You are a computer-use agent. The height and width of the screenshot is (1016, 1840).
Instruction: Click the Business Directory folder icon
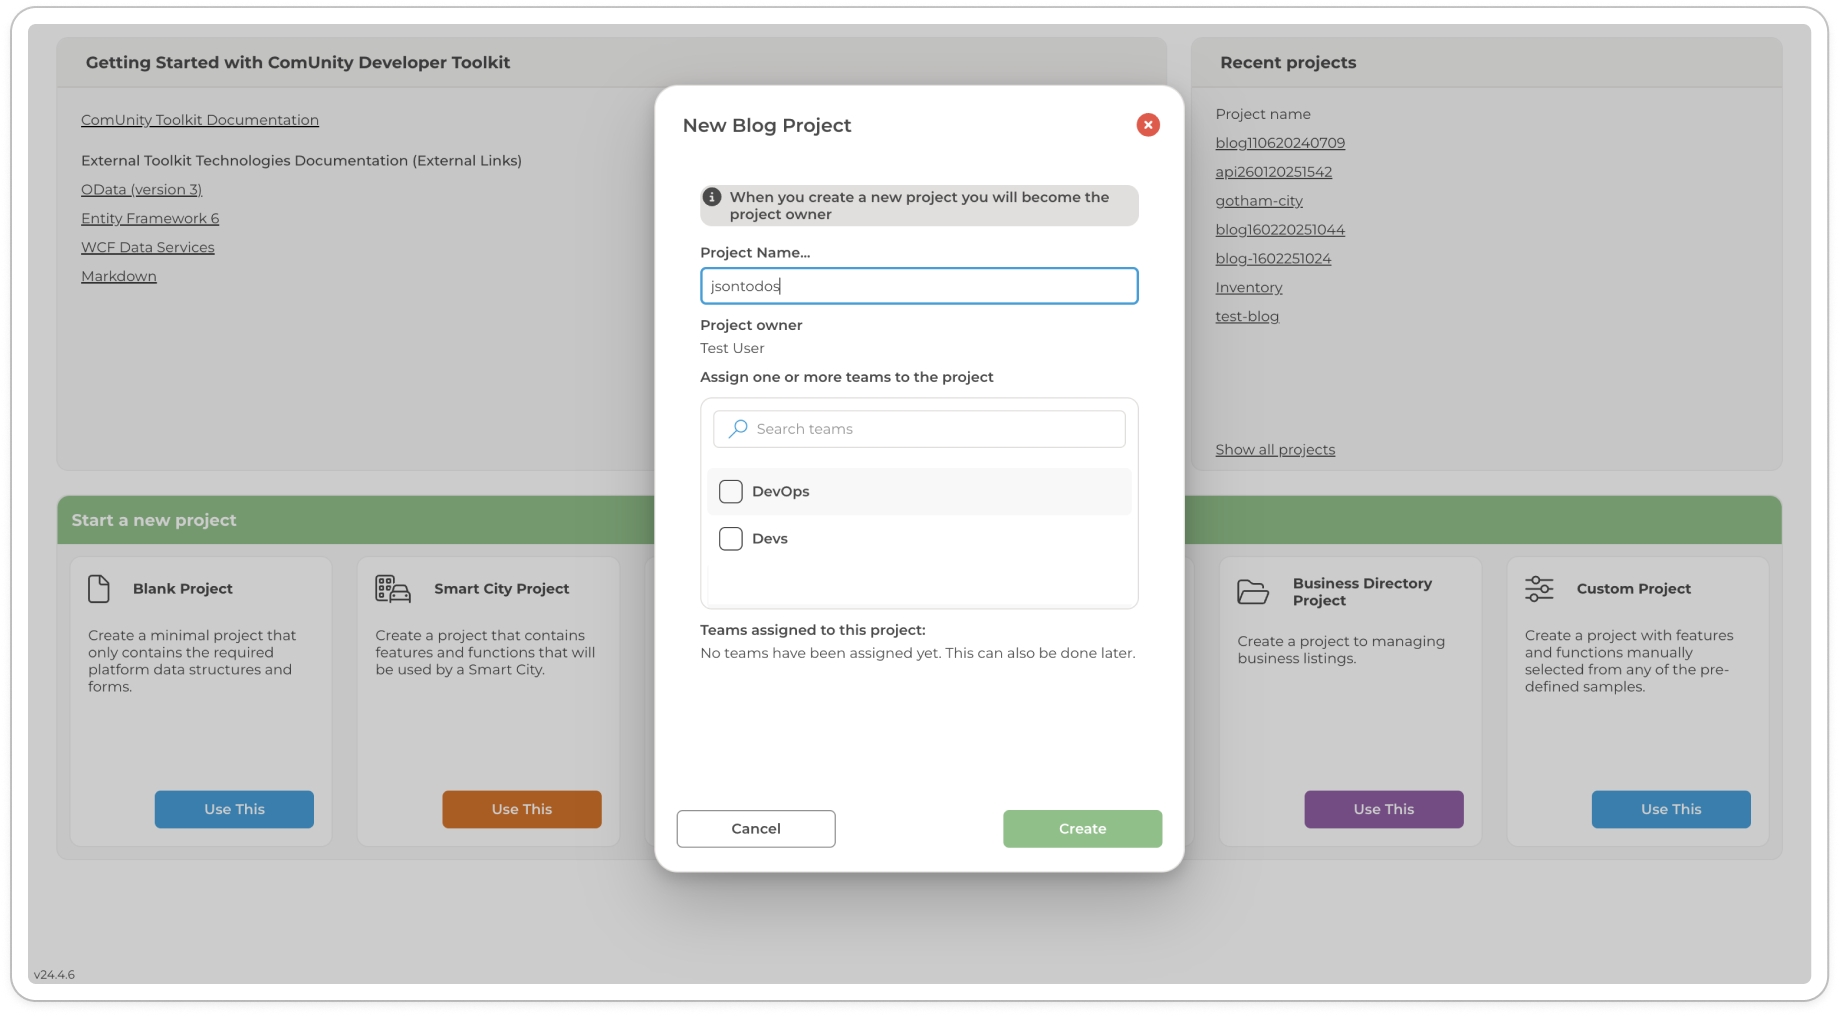[x=1252, y=592]
